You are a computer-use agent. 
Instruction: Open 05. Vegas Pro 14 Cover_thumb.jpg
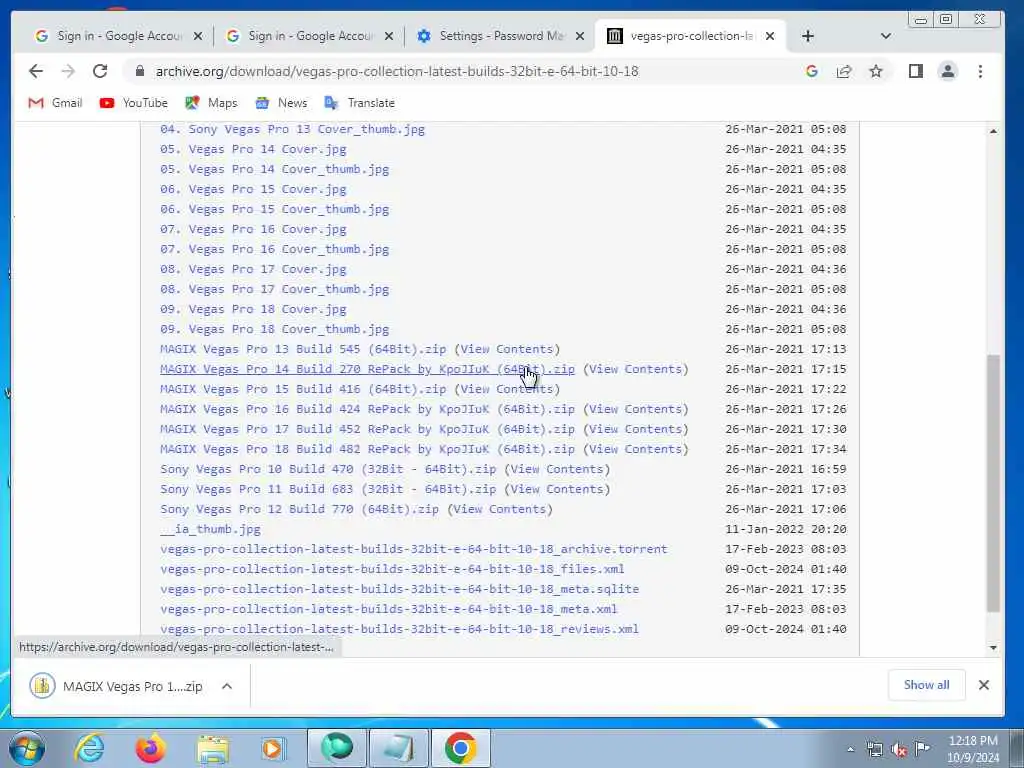coord(275,169)
